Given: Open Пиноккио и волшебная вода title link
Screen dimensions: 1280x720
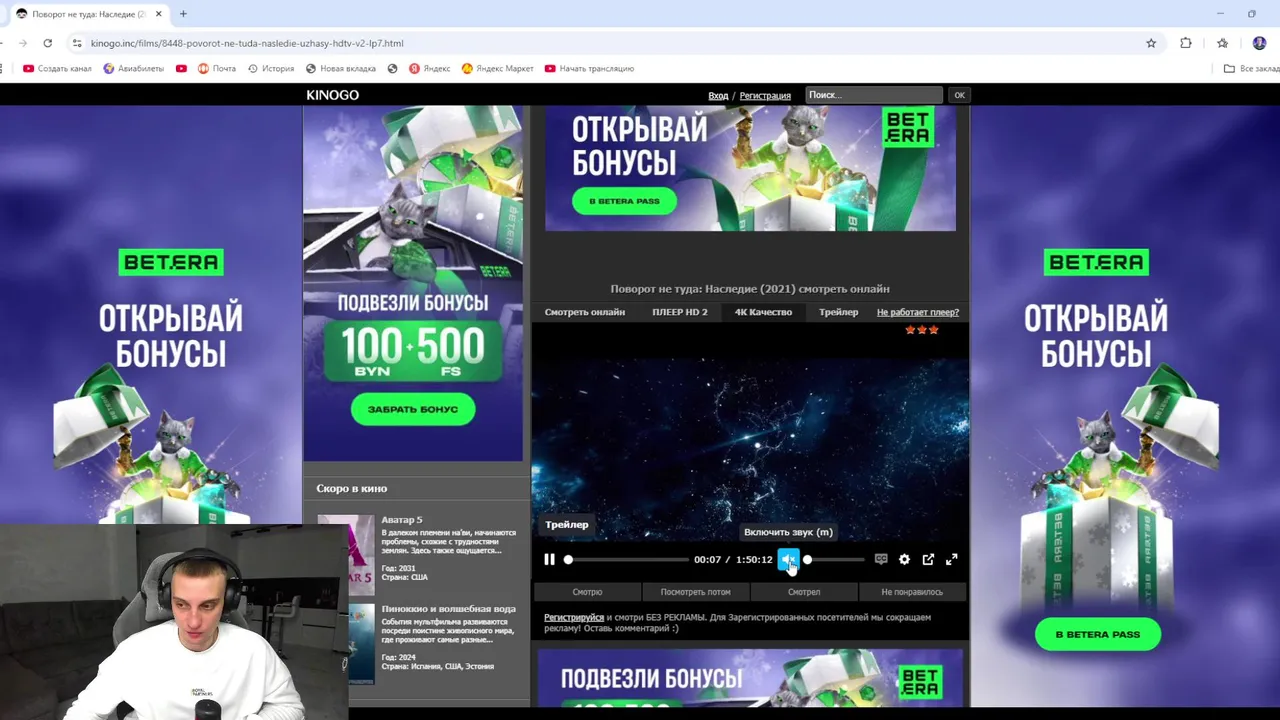Looking at the screenshot, I should [x=448, y=608].
